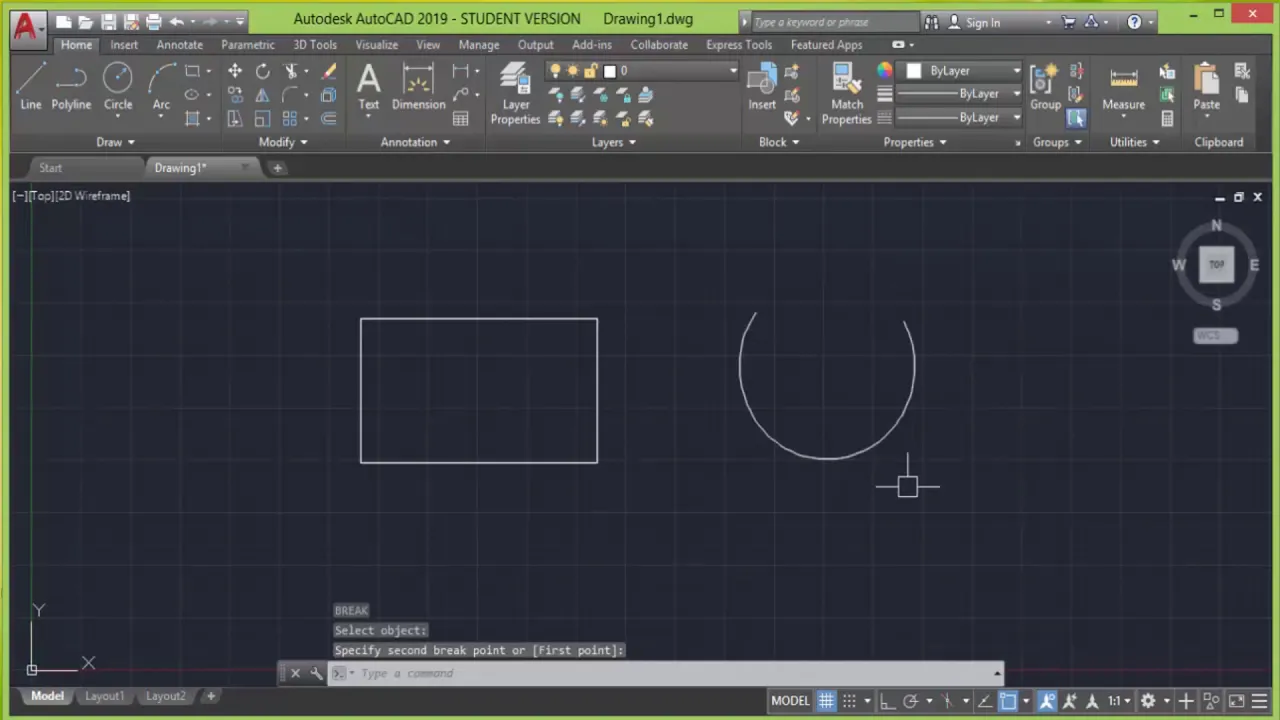Switch to Layout1 tab
Screen dimensions: 1280x720
coord(104,696)
